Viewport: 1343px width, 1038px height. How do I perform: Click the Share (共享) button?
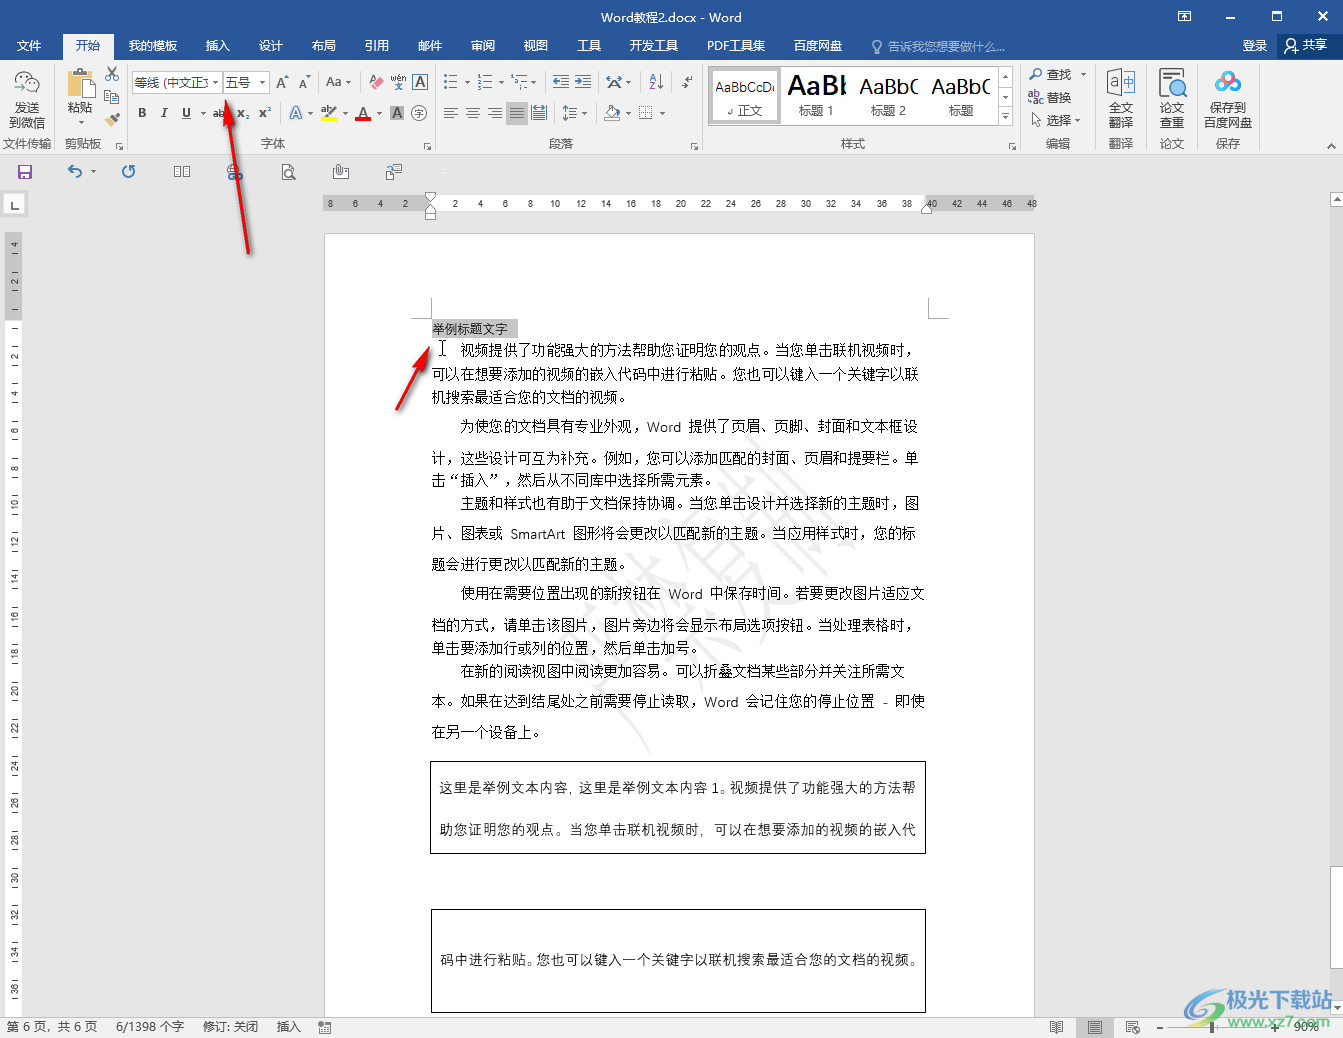pyautogui.click(x=1306, y=45)
